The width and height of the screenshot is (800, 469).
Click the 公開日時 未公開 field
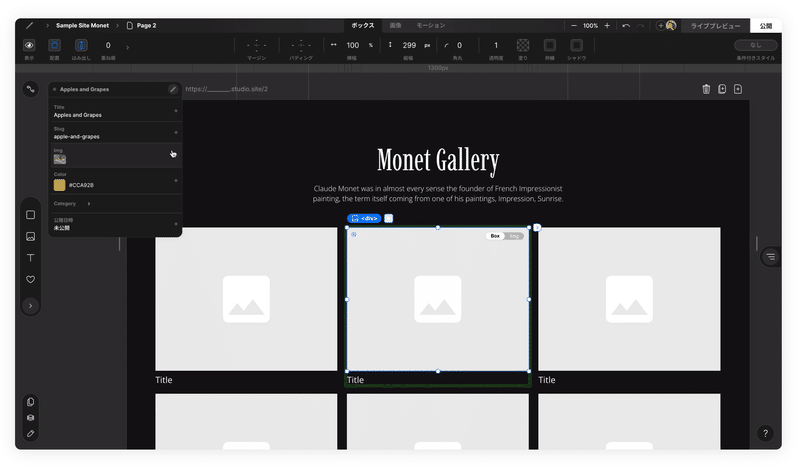pos(115,224)
